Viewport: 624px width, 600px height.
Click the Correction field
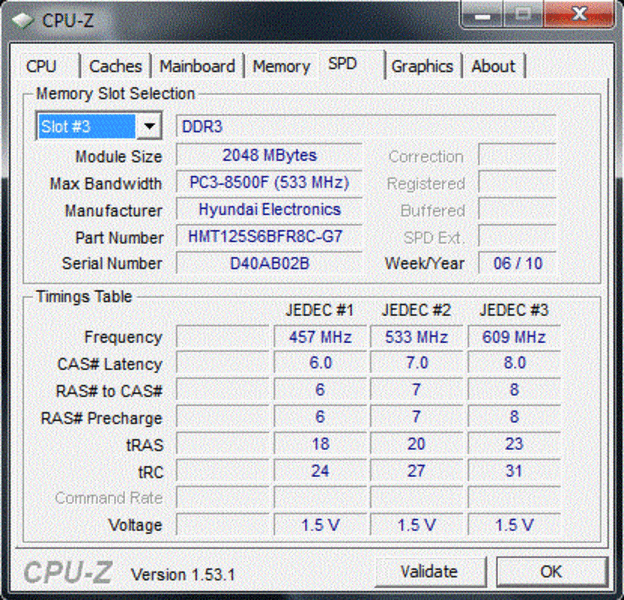tap(517, 154)
